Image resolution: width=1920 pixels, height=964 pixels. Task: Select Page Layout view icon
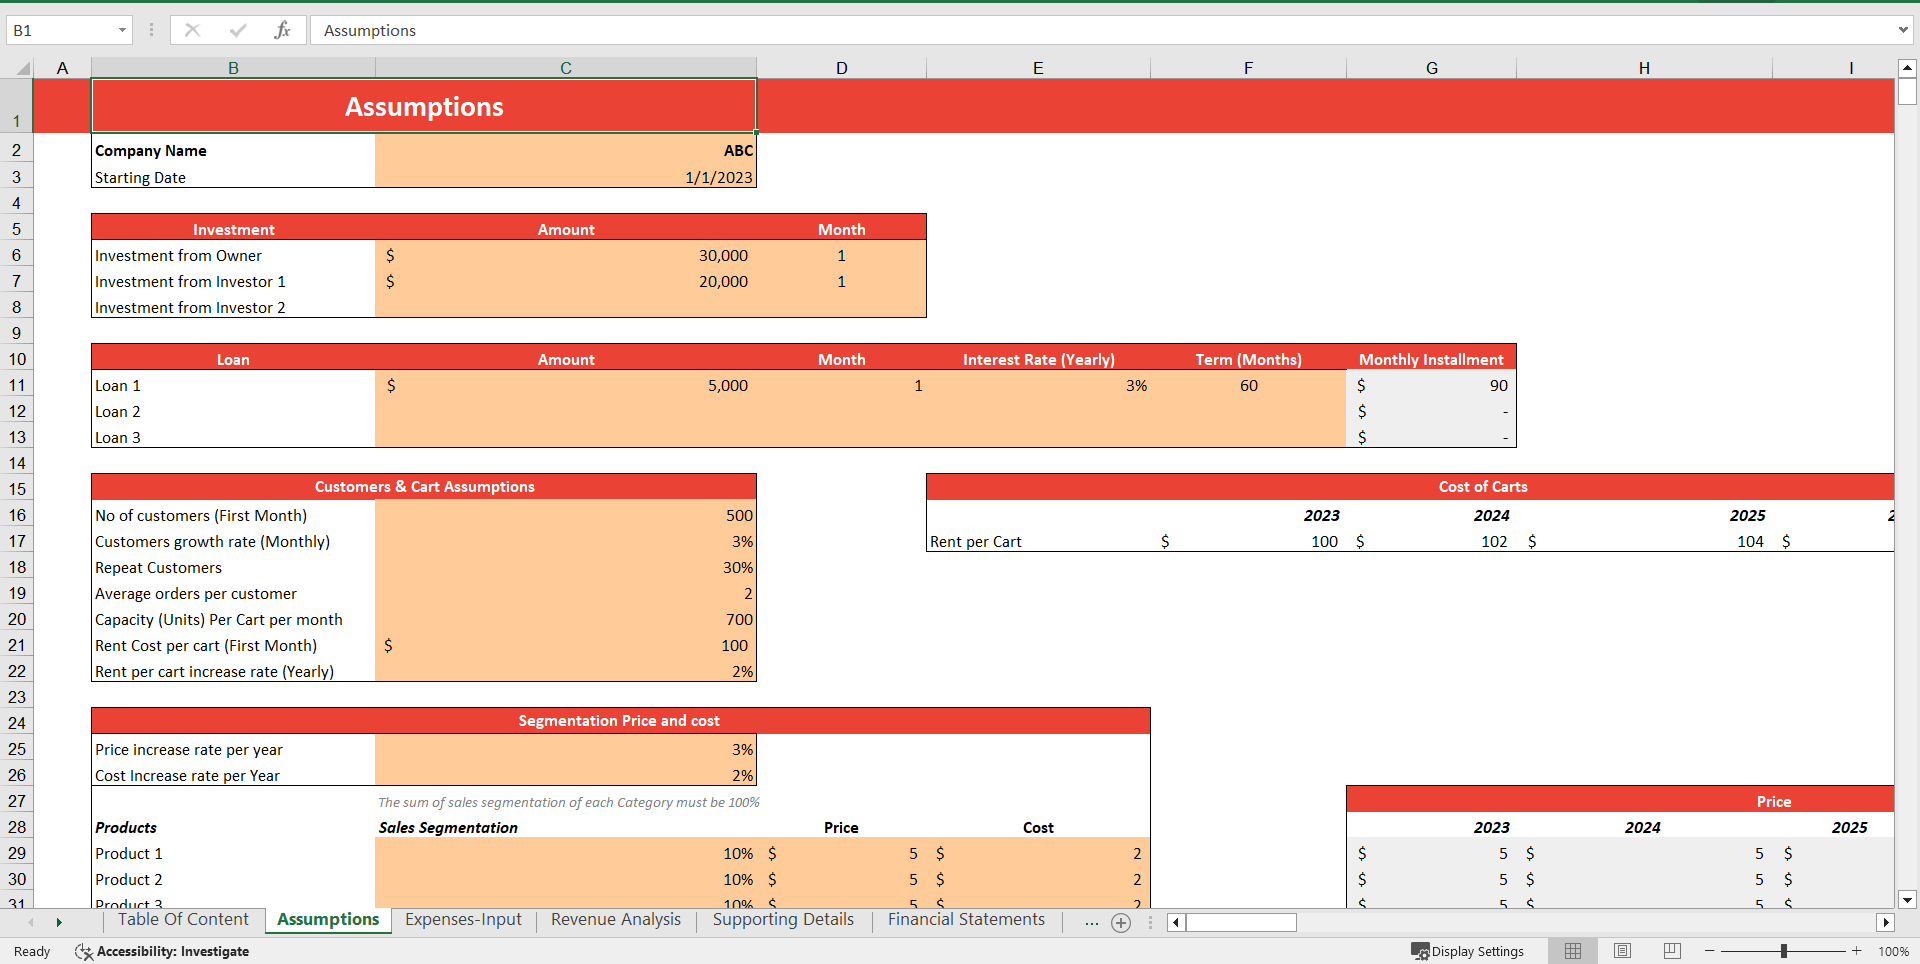[1621, 951]
